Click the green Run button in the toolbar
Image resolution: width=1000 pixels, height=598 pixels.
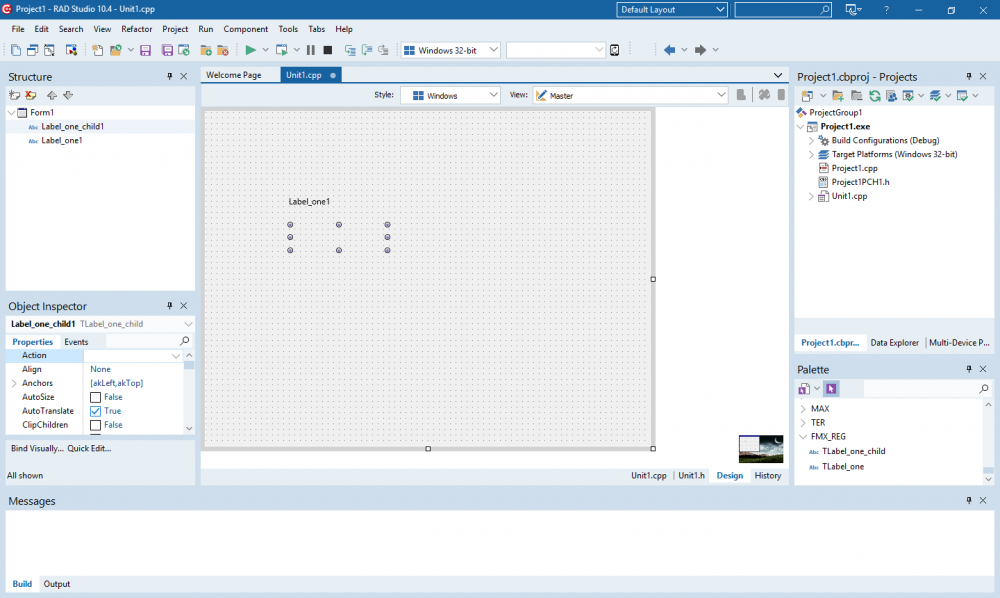(x=250, y=50)
